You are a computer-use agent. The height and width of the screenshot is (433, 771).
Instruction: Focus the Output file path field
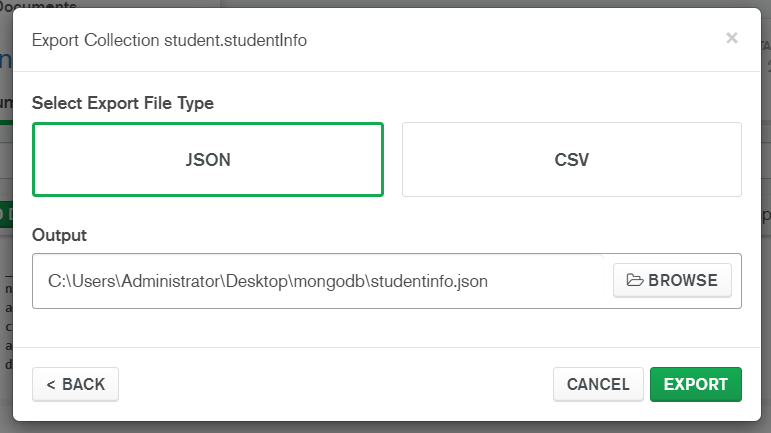(320, 281)
